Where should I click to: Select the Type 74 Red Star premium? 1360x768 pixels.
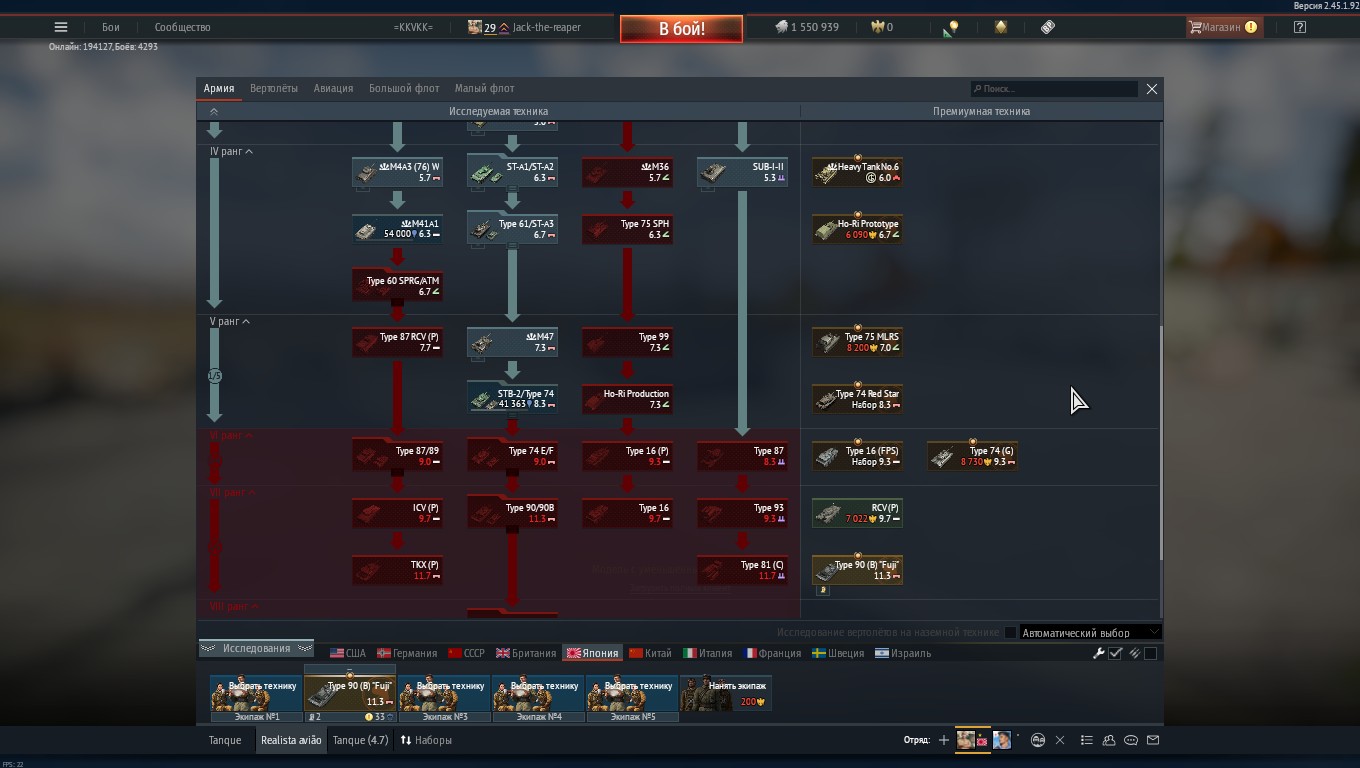coord(857,399)
